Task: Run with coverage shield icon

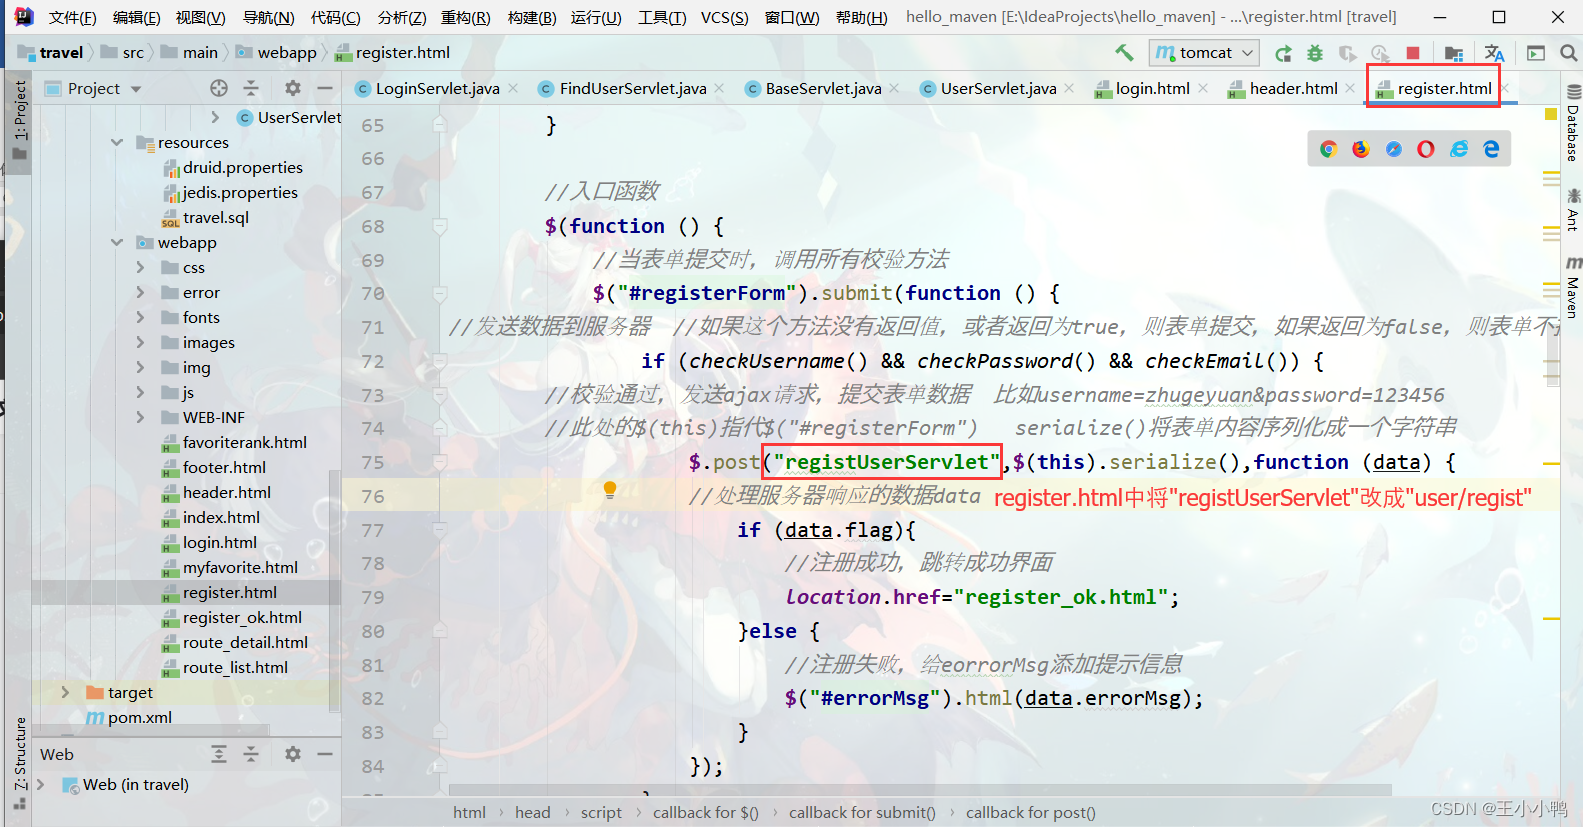Action: tap(1347, 53)
